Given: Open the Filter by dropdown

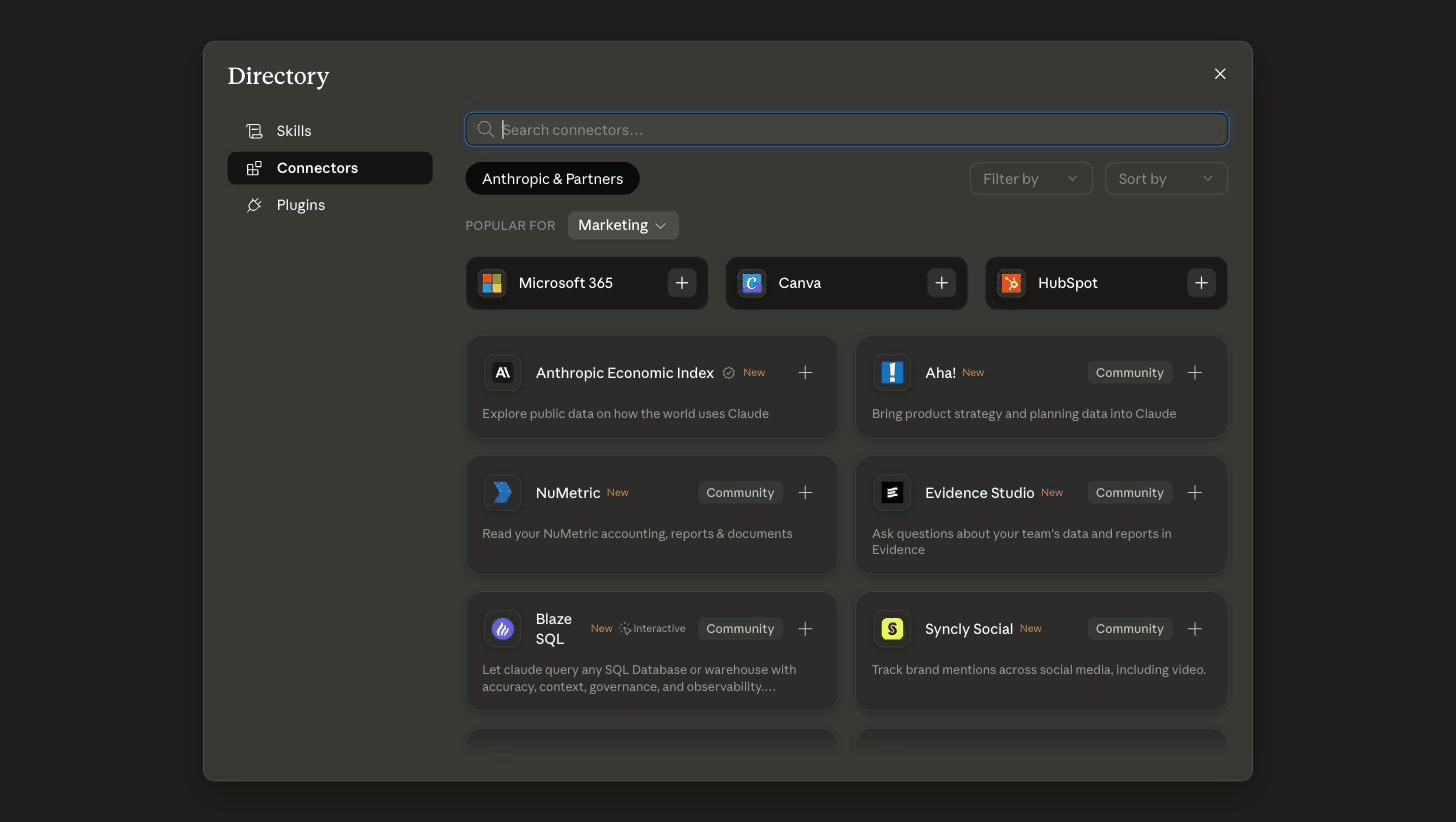Looking at the screenshot, I should [1031, 179].
